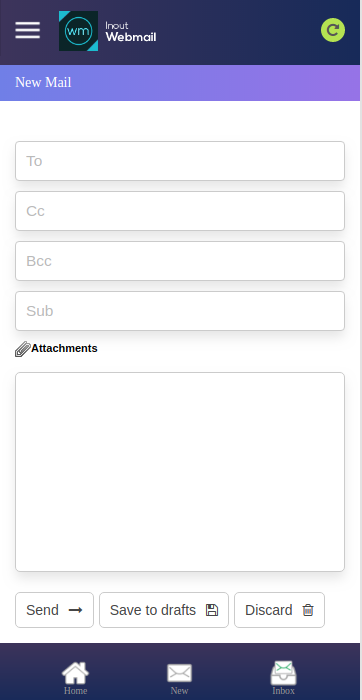Click the Inout Webmail wm logo
This screenshot has height=700, width=362.
(79, 31)
